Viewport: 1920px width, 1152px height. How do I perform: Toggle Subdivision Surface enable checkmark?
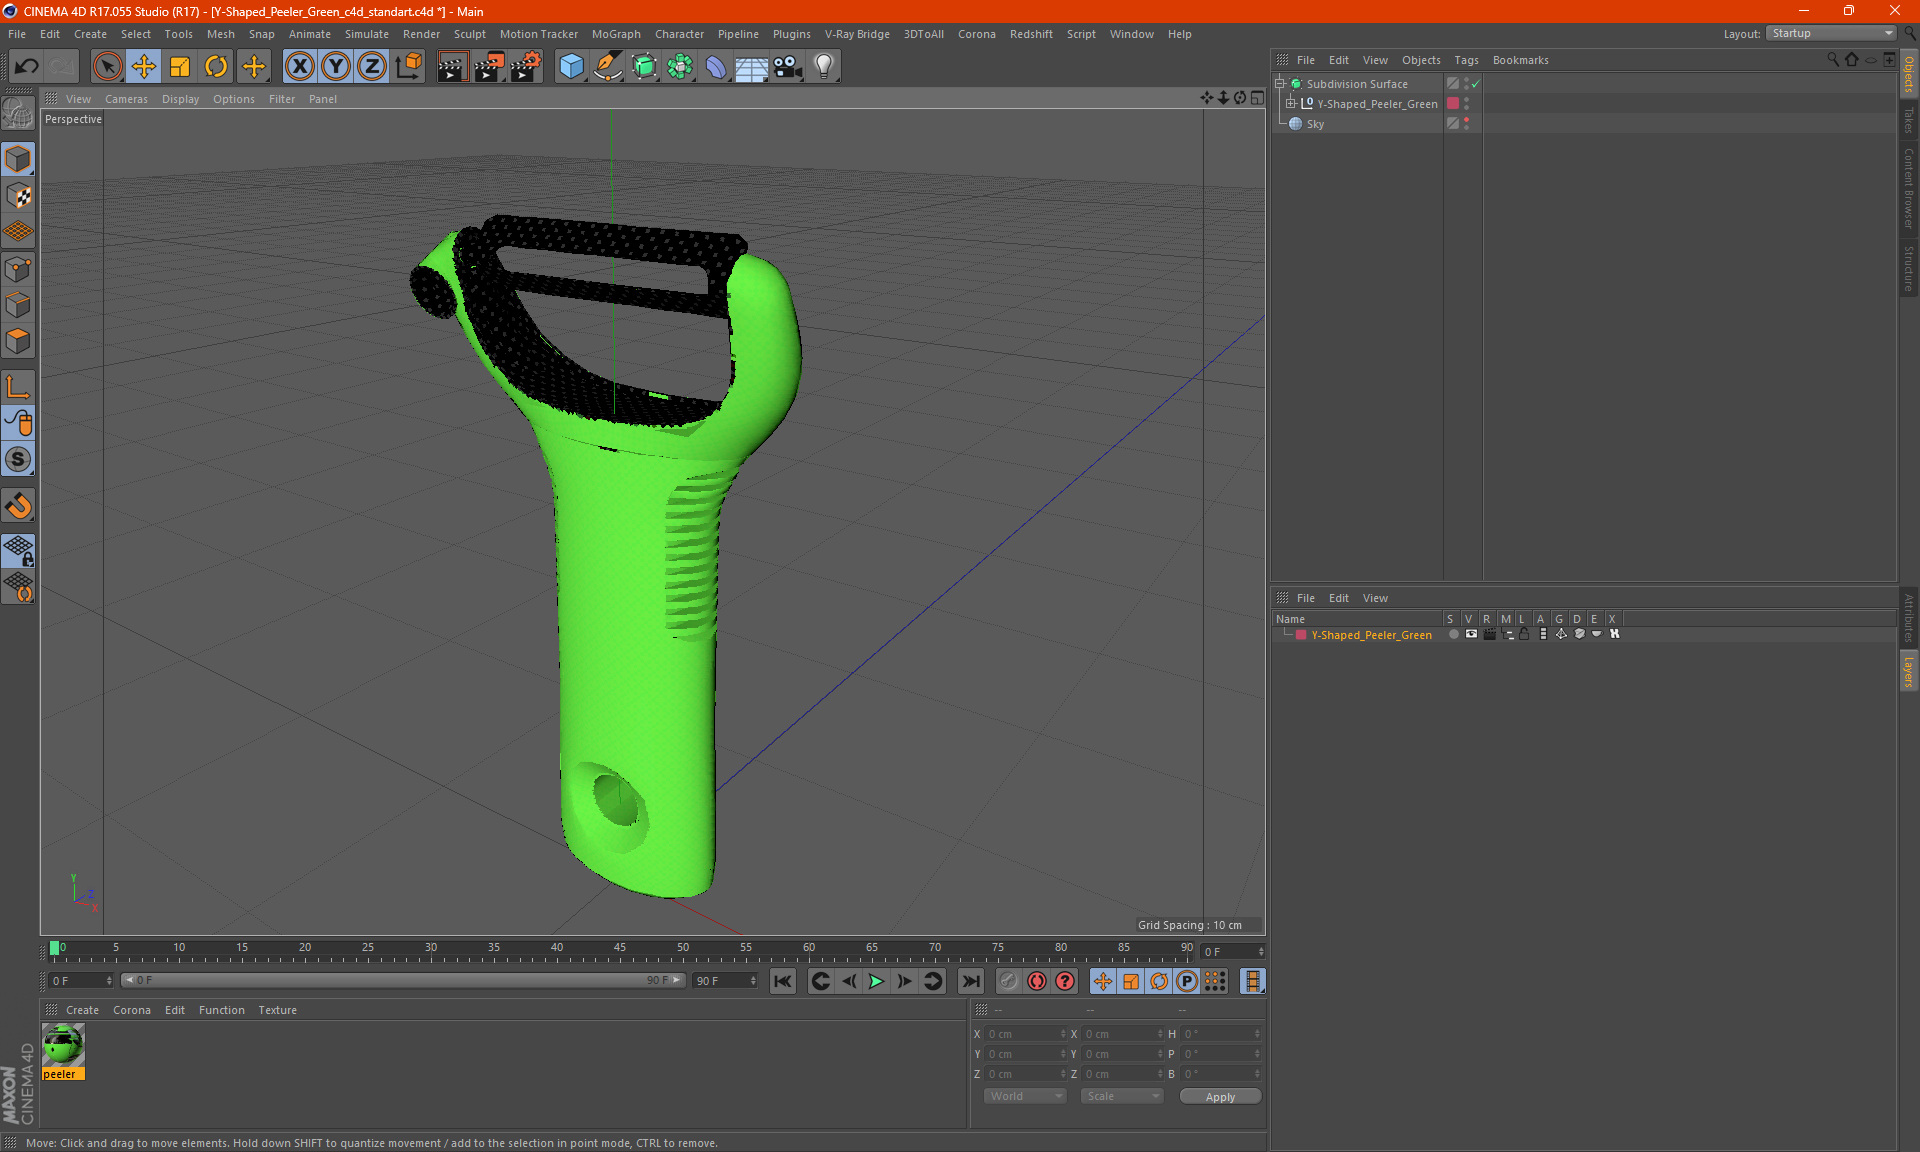tap(1476, 84)
